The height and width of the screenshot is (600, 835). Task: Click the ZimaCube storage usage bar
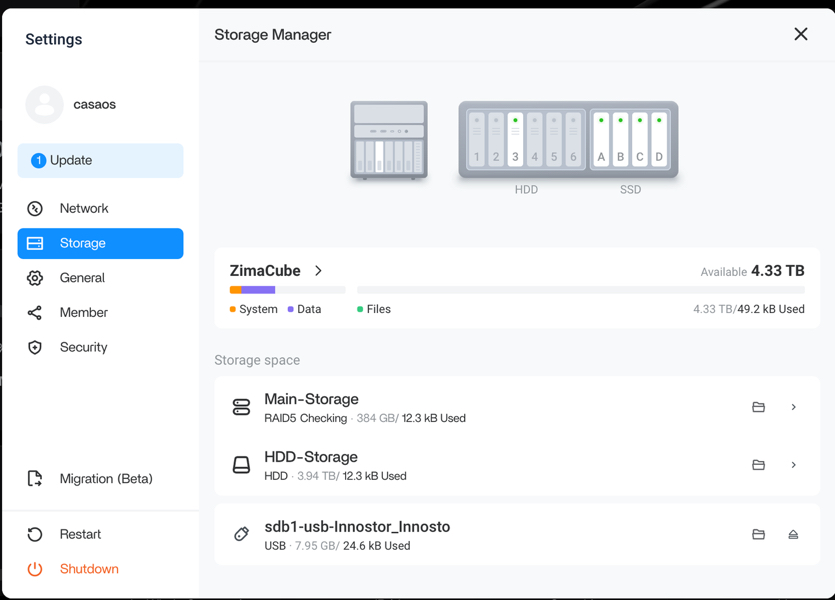click(x=516, y=290)
